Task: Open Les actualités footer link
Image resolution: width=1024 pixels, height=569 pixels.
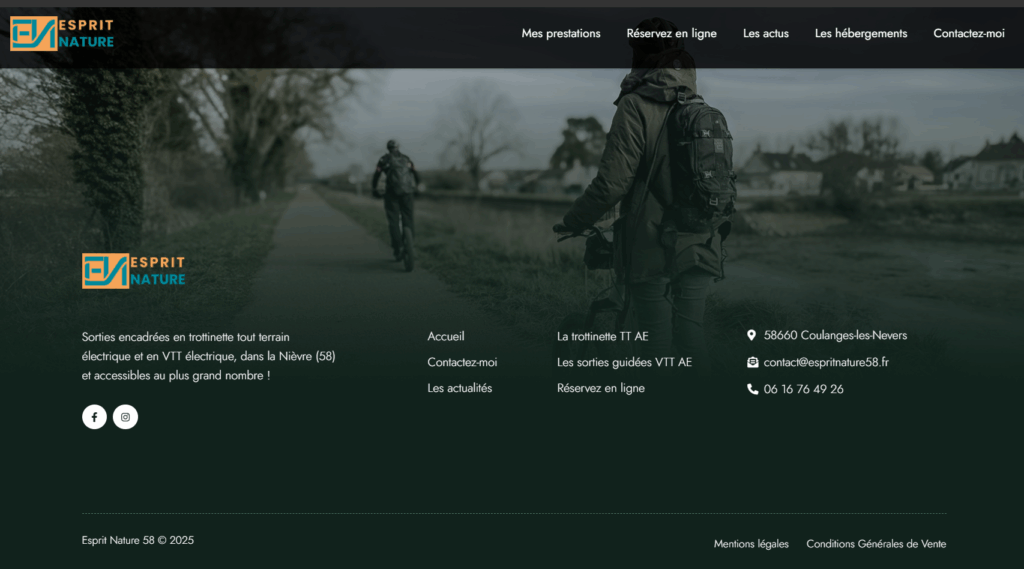Action: click(460, 388)
